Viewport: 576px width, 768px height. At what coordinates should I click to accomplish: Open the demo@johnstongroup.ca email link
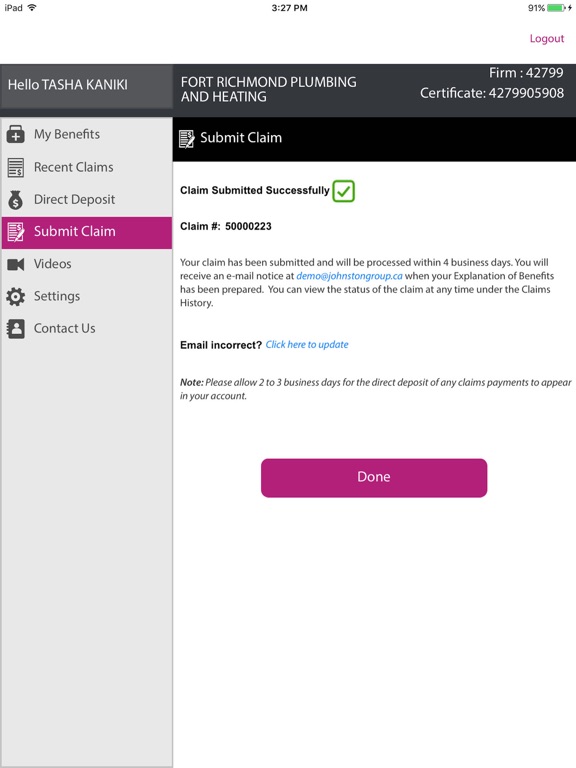pos(349,276)
